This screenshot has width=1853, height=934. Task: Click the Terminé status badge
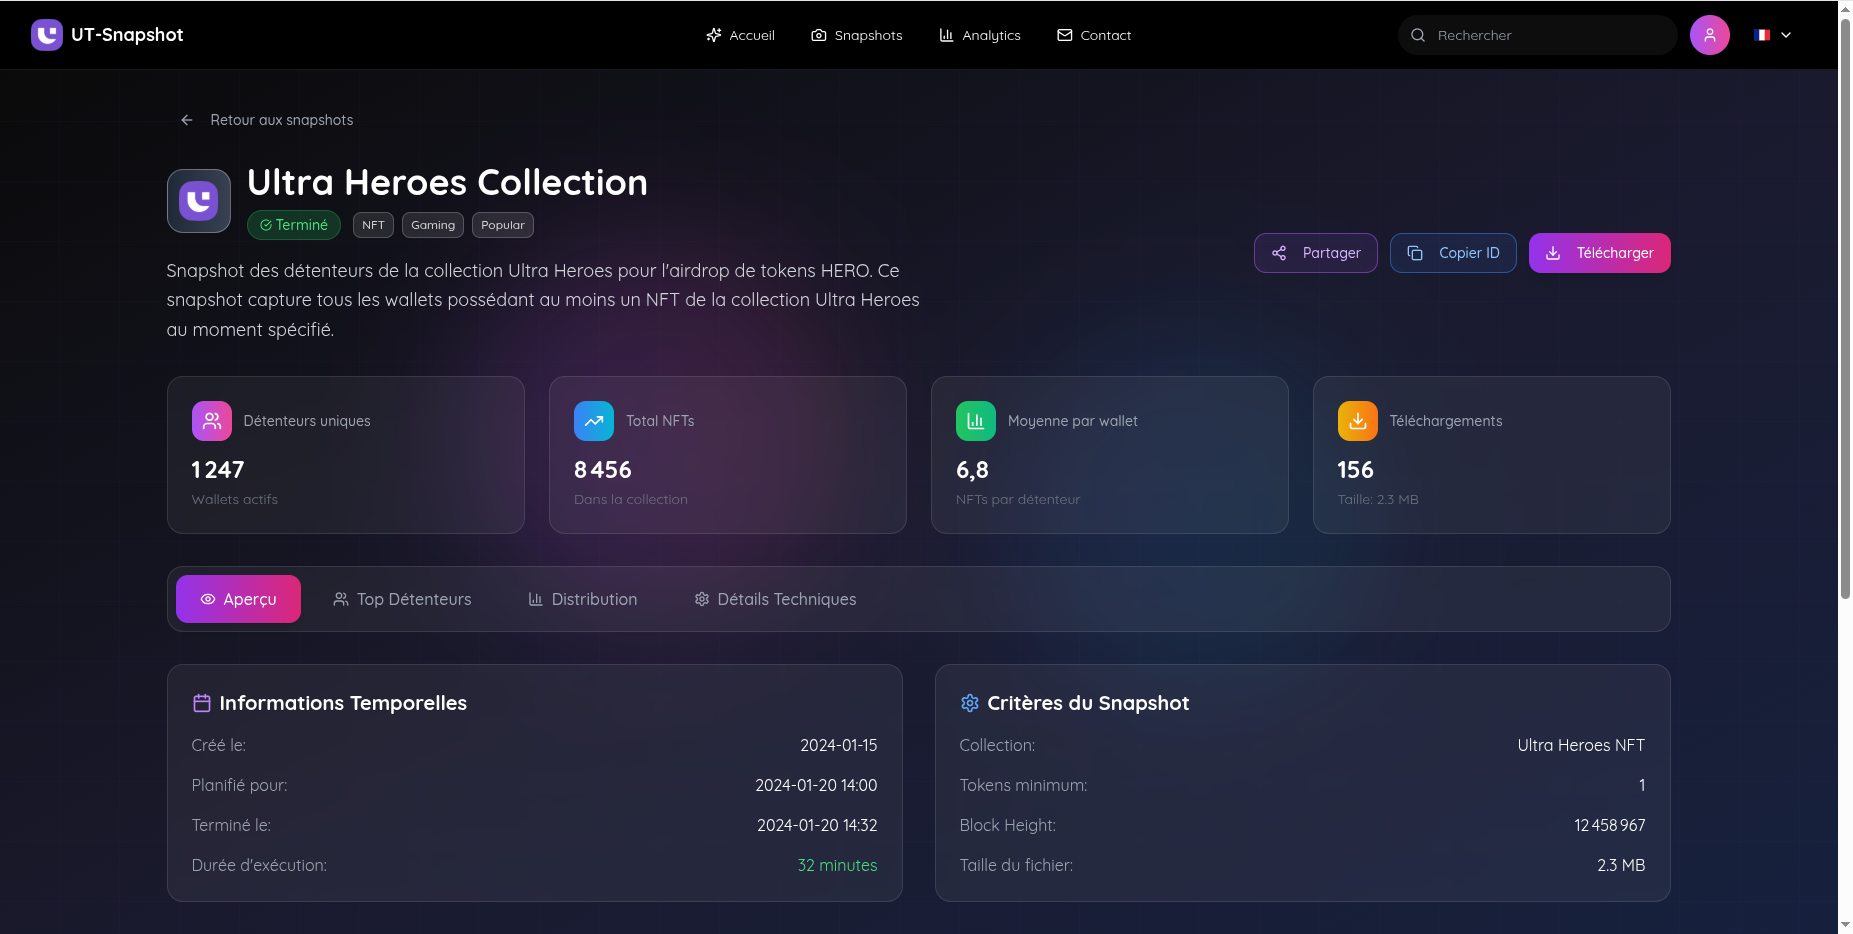tap(293, 225)
